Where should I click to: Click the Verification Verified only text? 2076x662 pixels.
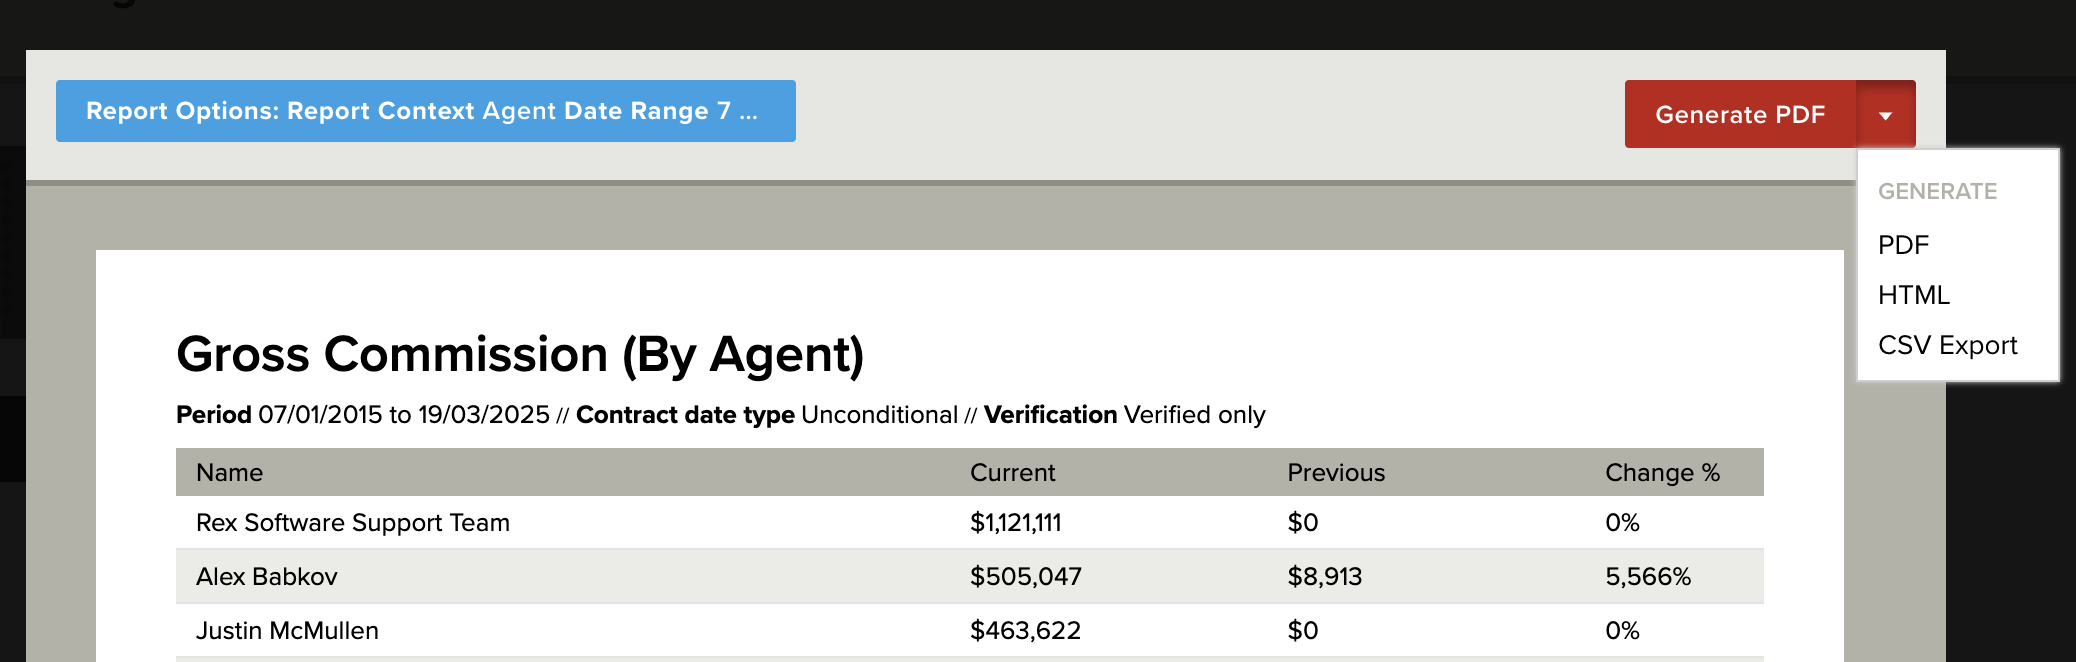1125,415
